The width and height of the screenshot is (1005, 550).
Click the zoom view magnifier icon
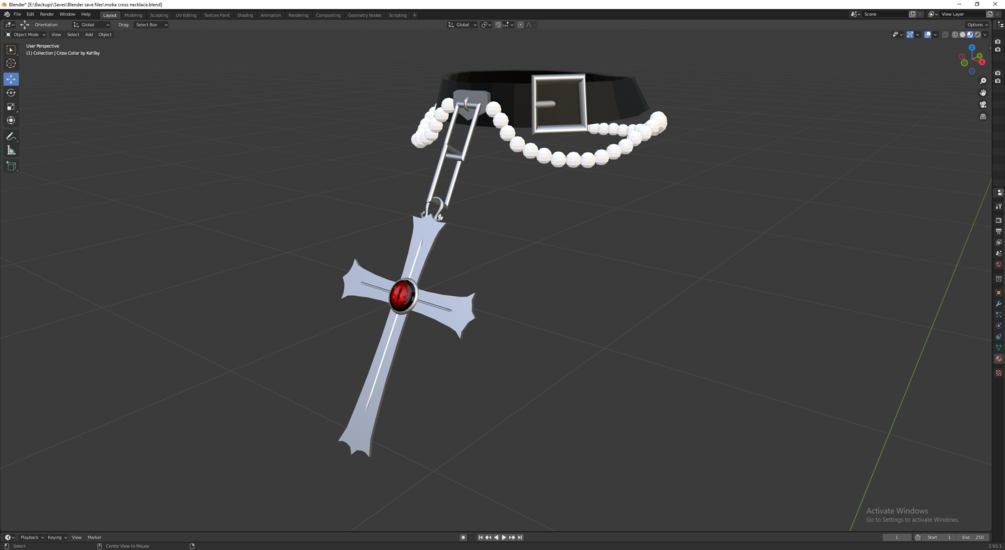[983, 81]
